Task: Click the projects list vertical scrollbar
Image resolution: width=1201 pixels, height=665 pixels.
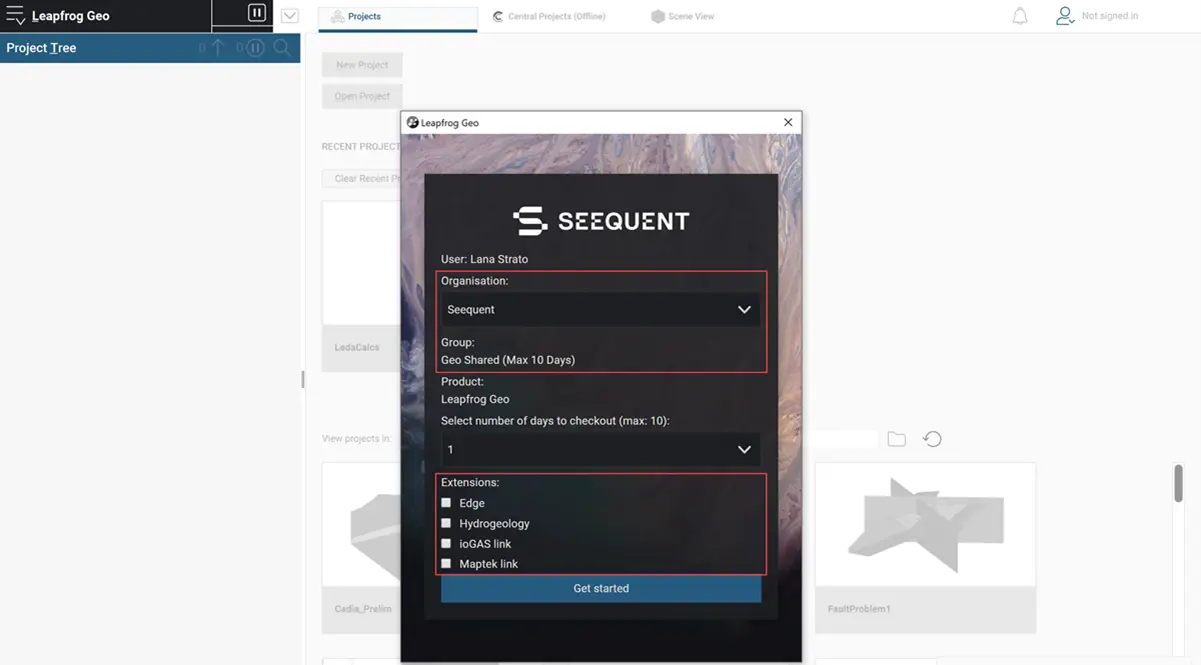Action: (x=1178, y=483)
